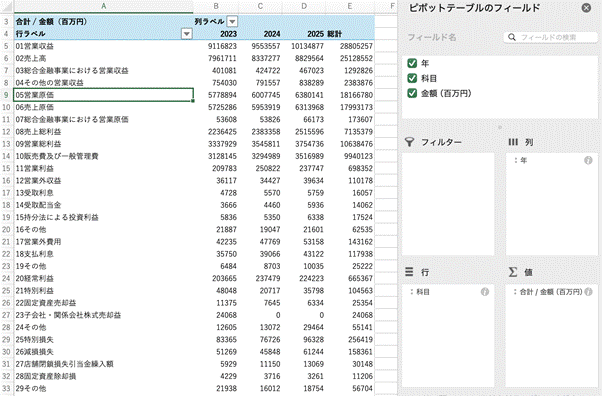Click cell 02売上高
Image resolution: width=602 pixels, height=396 pixels.
(x=104, y=58)
